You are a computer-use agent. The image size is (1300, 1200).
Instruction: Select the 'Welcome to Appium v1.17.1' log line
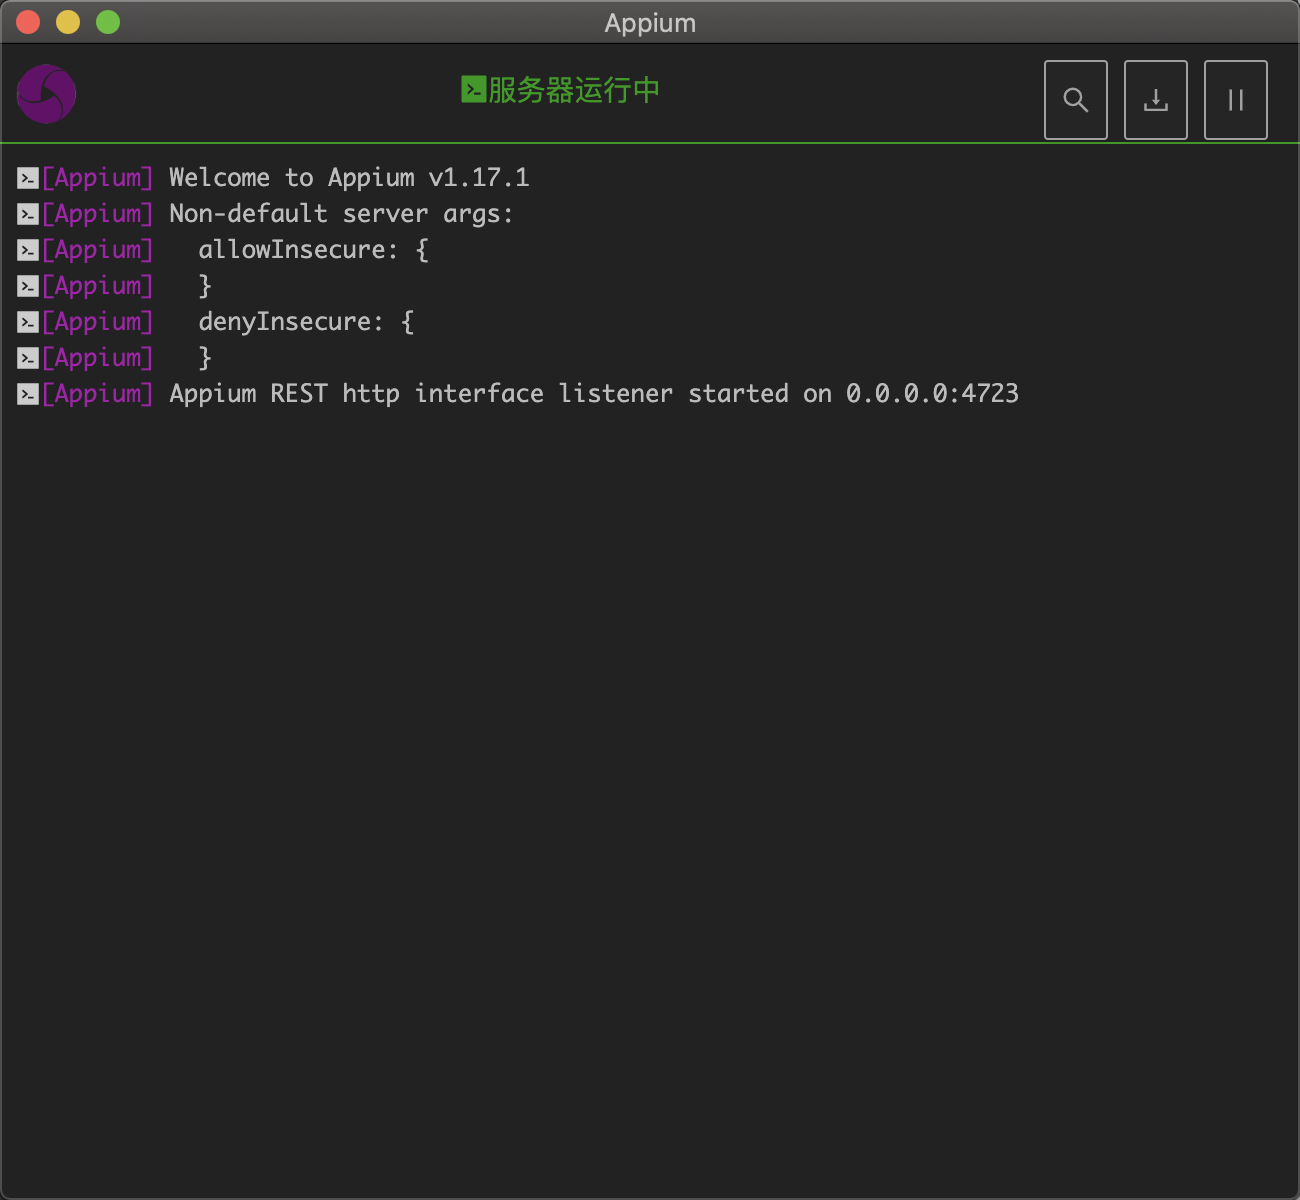[349, 178]
